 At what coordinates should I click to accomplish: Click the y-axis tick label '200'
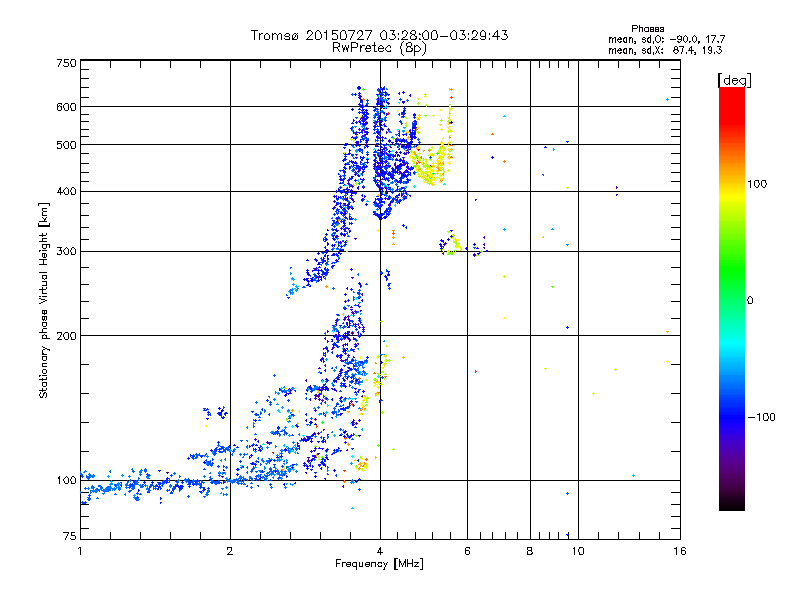66,336
